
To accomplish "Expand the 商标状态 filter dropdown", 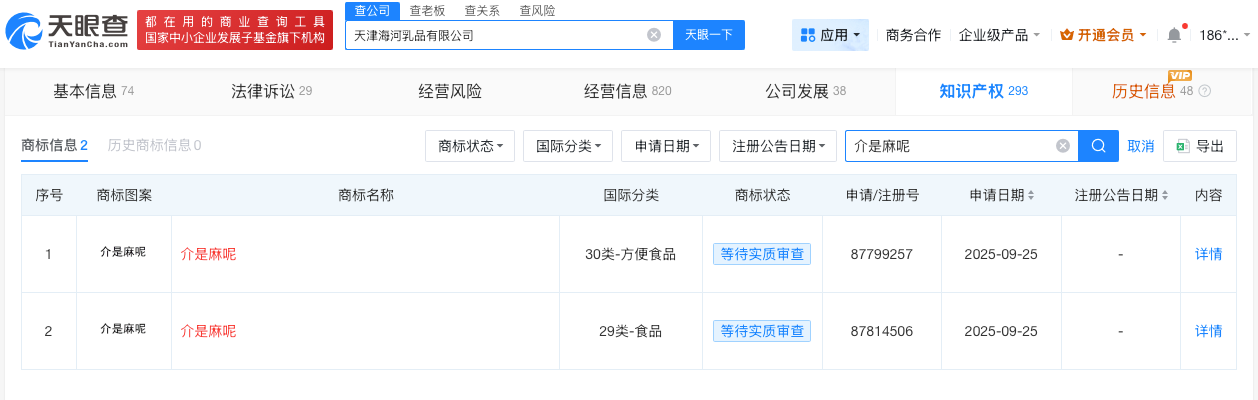I will click(x=470, y=146).
